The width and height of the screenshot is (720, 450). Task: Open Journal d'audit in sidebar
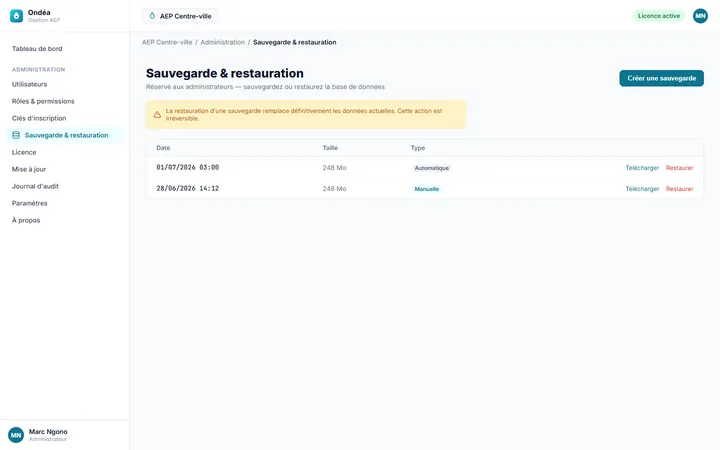point(35,186)
